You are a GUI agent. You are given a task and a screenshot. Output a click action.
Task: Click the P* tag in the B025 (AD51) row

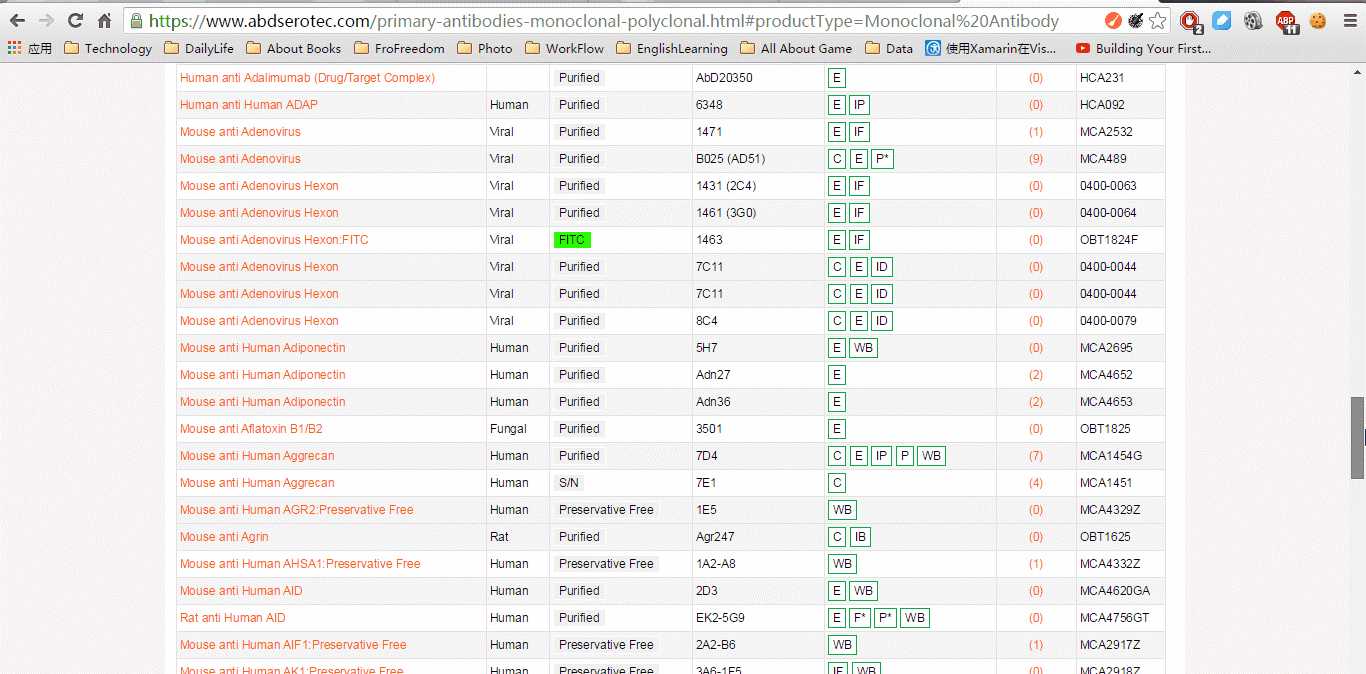882,159
